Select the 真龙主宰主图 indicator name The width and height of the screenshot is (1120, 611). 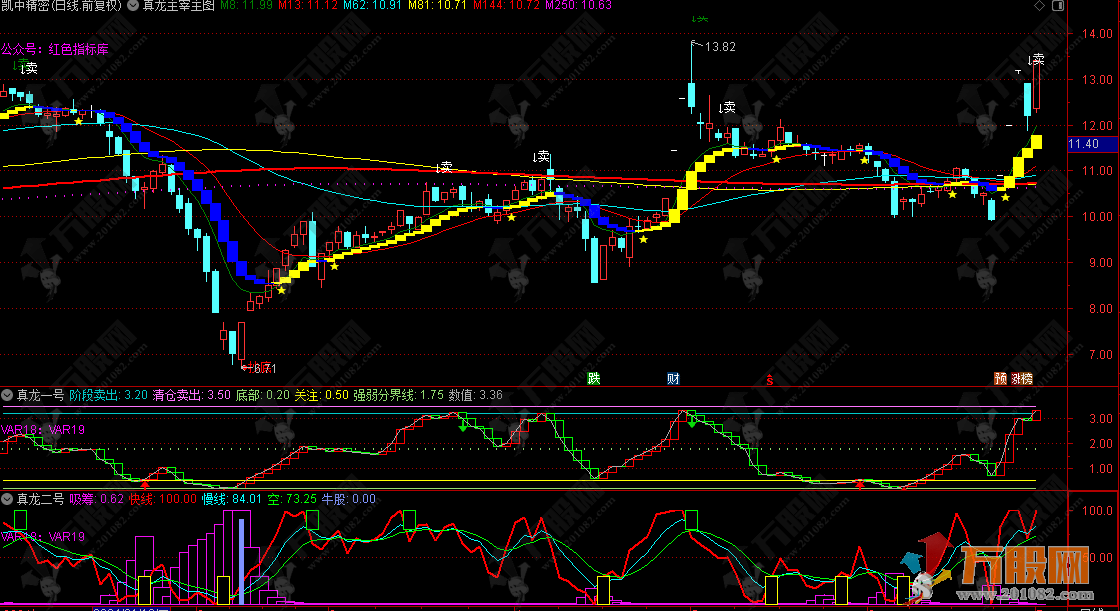178,6
